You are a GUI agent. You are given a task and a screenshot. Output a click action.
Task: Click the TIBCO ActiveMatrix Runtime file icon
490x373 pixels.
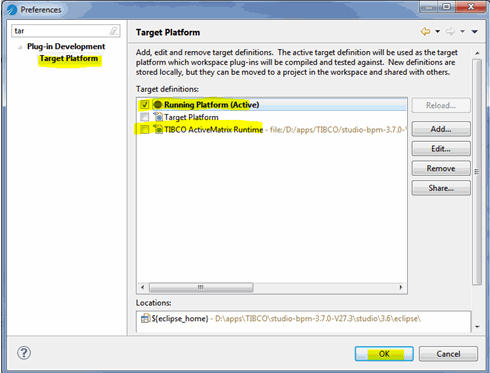[x=158, y=129]
